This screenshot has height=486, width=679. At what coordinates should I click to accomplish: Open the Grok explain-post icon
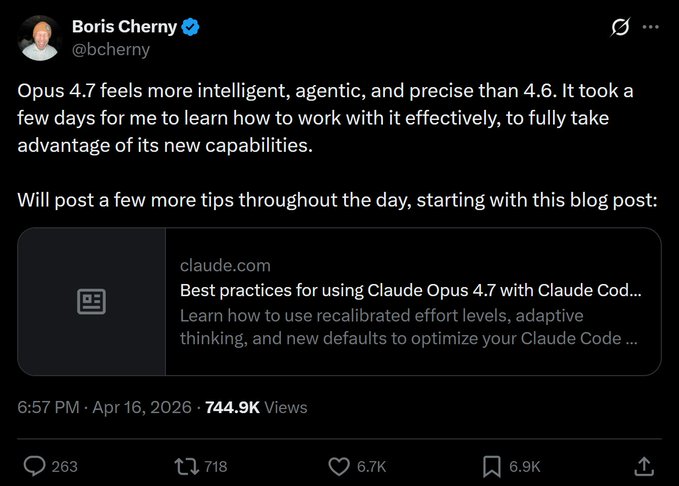point(620,27)
